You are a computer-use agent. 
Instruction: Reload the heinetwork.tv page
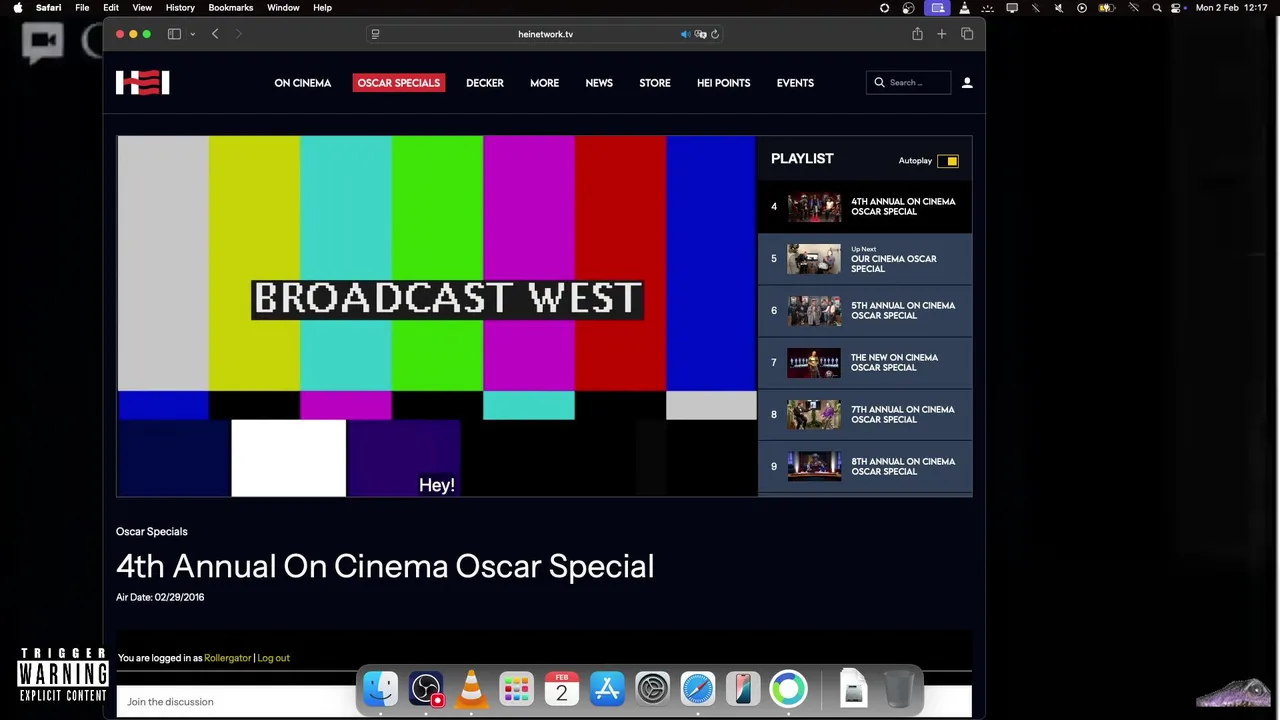pos(715,34)
